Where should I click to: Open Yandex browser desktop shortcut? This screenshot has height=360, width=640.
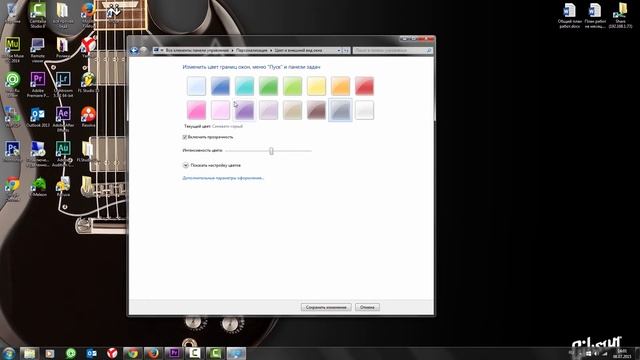[88, 48]
